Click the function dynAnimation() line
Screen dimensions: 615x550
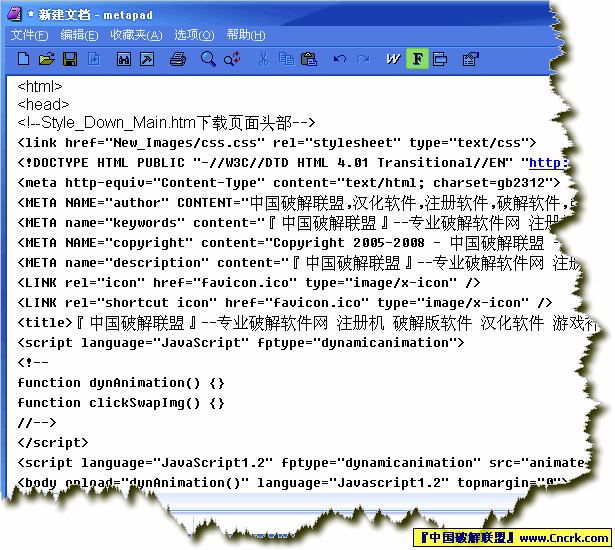click(x=121, y=383)
